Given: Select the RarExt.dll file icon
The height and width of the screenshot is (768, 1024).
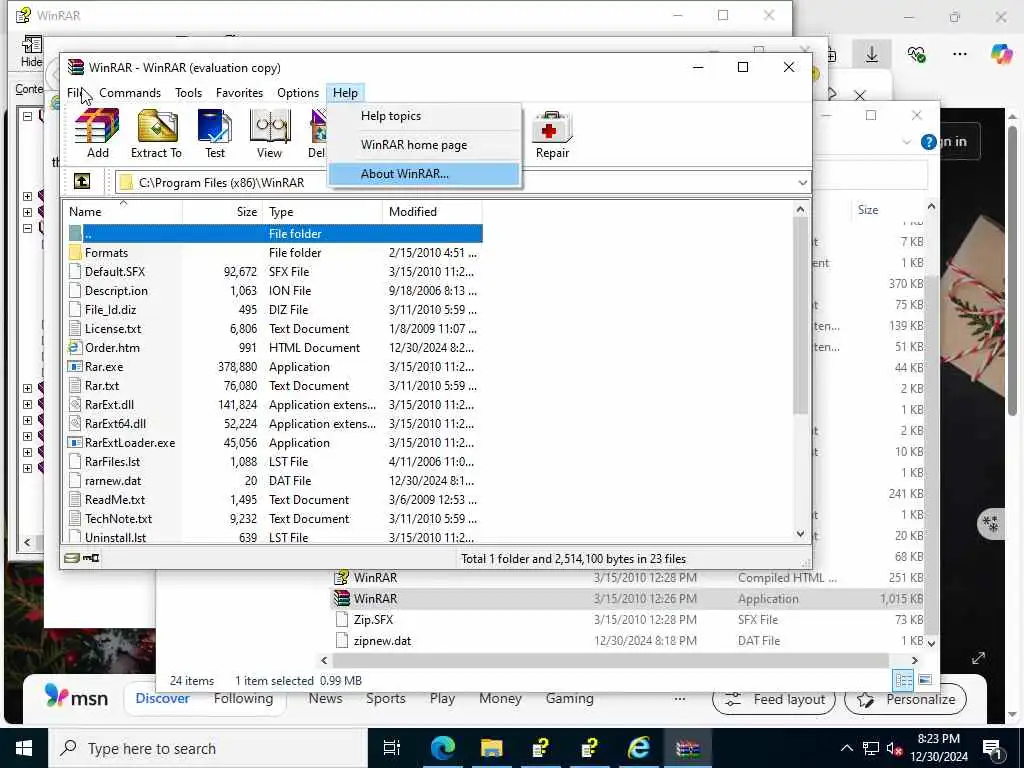Looking at the screenshot, I should 75,404.
